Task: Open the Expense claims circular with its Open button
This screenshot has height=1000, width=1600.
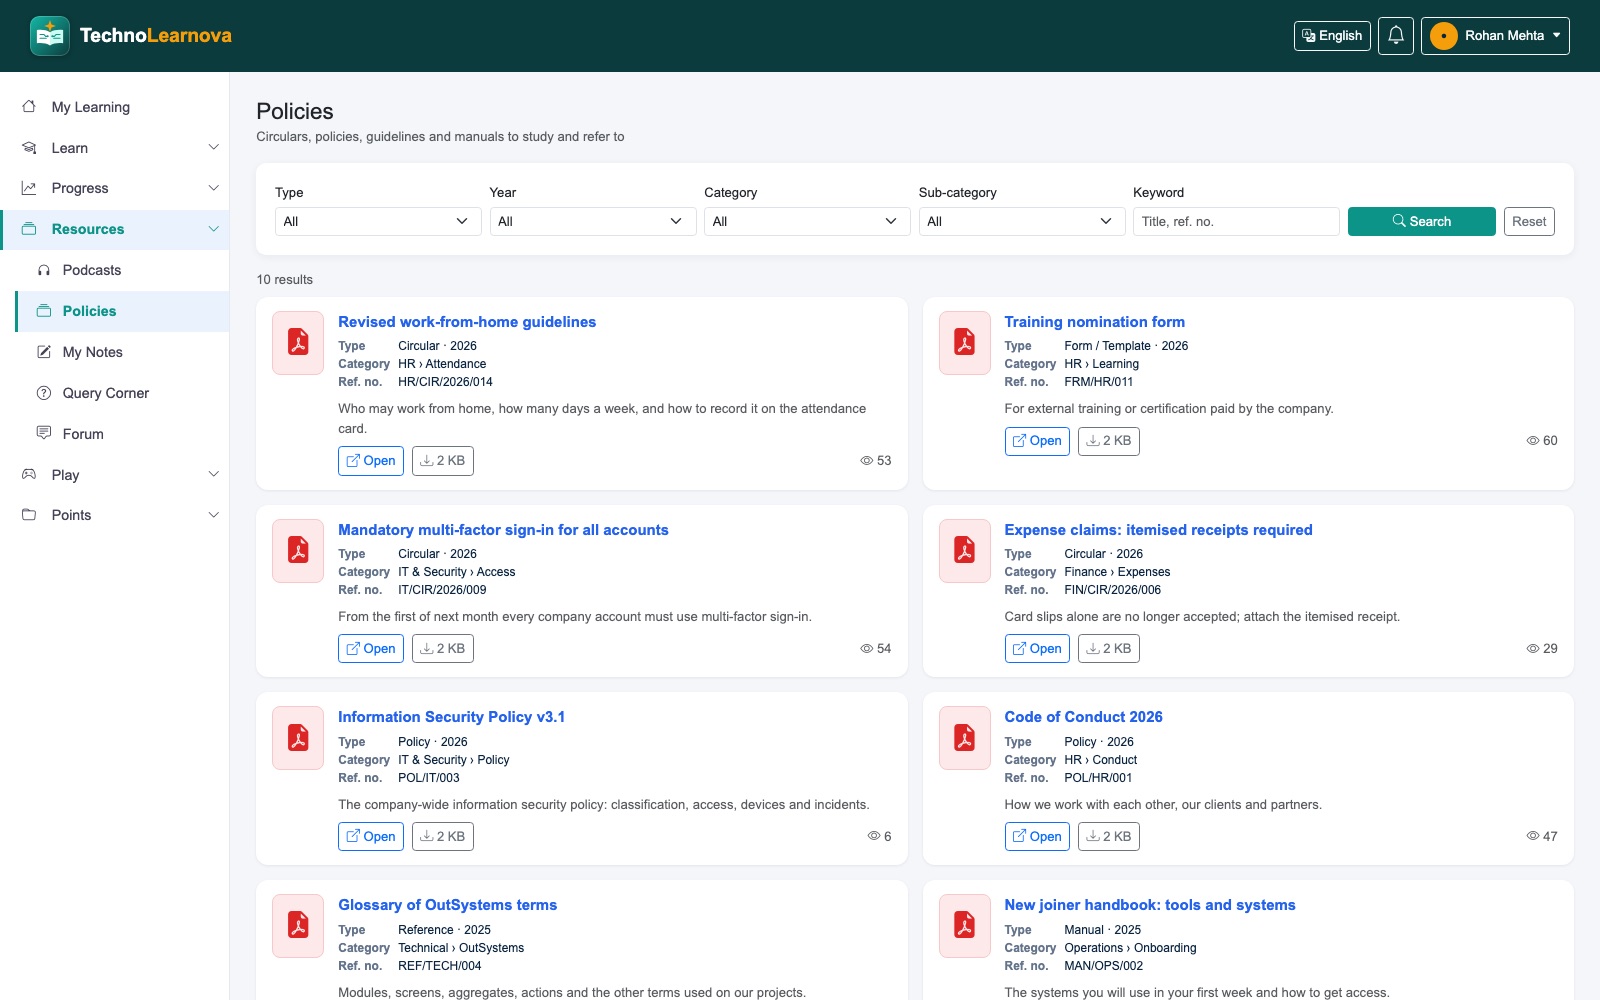Action: coord(1037,649)
